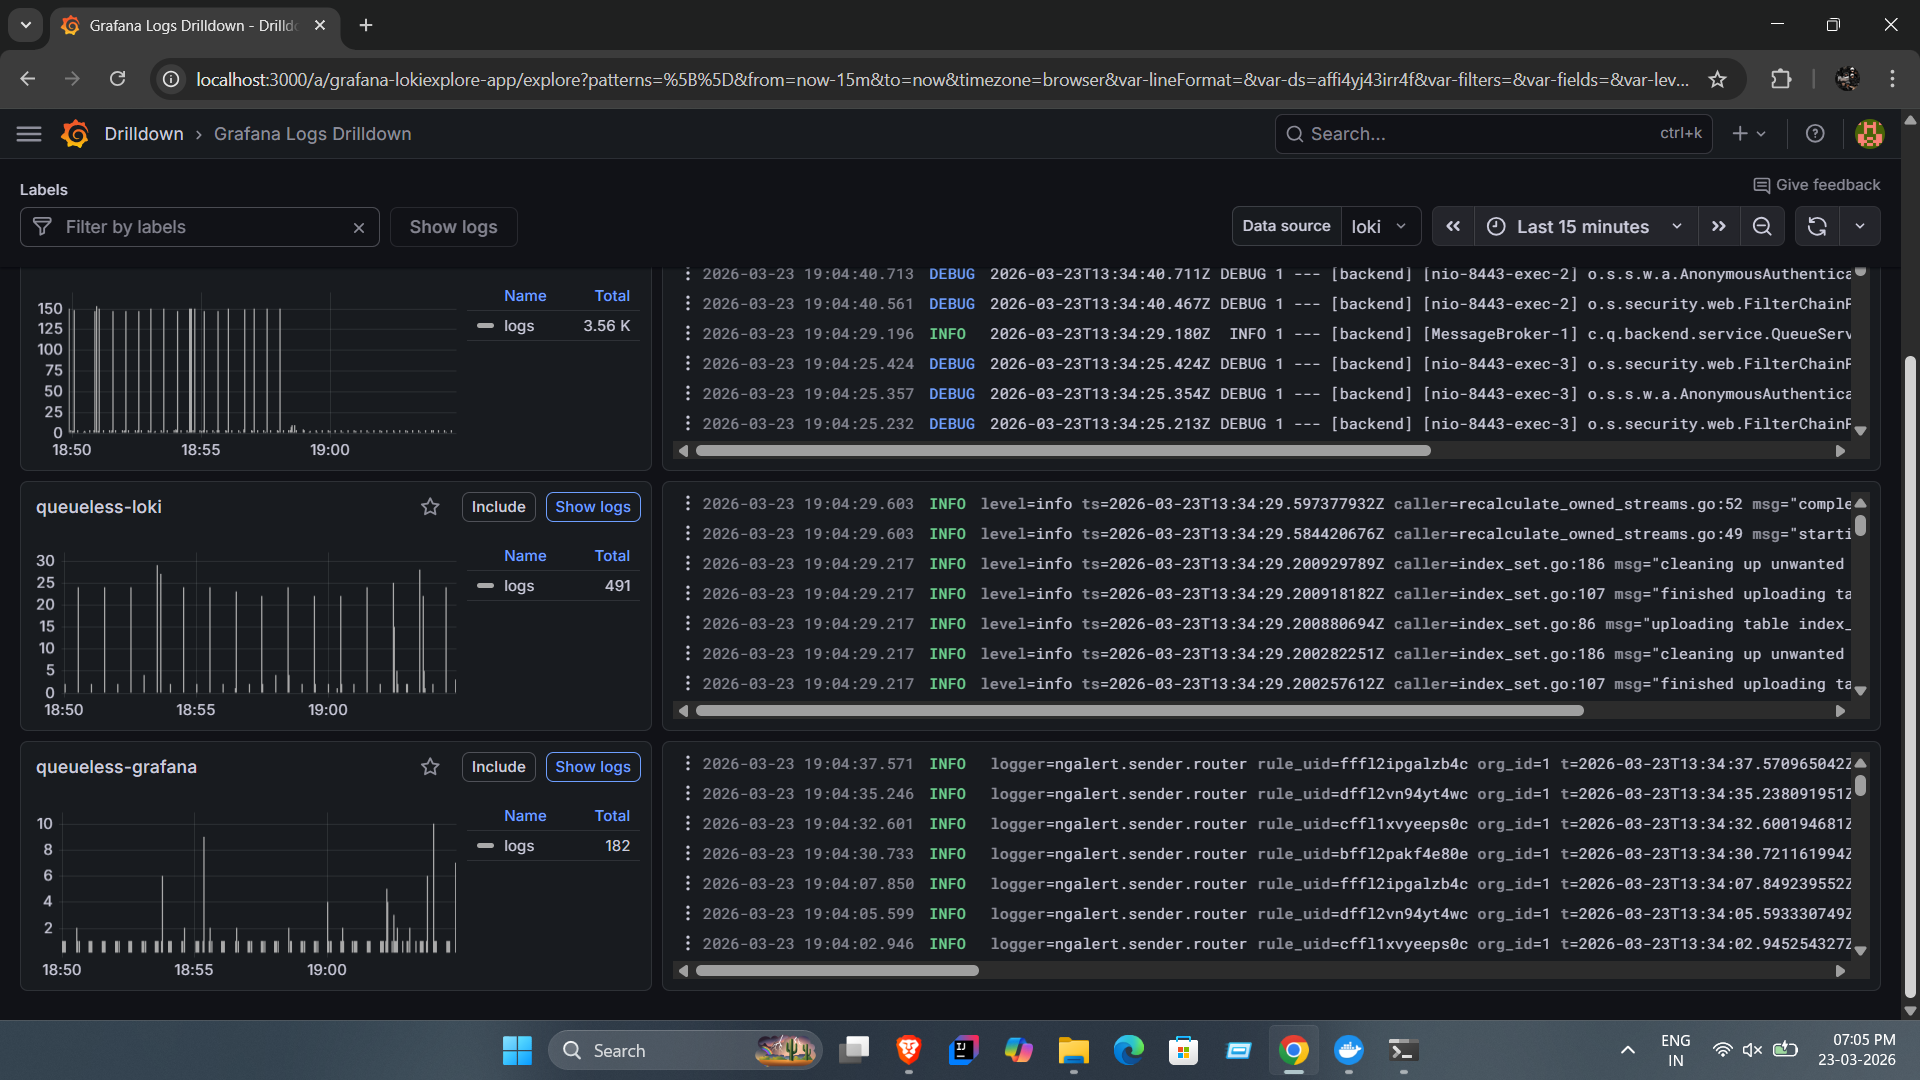Image resolution: width=1920 pixels, height=1080 pixels.
Task: Click the 3.56 K total value
Action: [x=606, y=326]
